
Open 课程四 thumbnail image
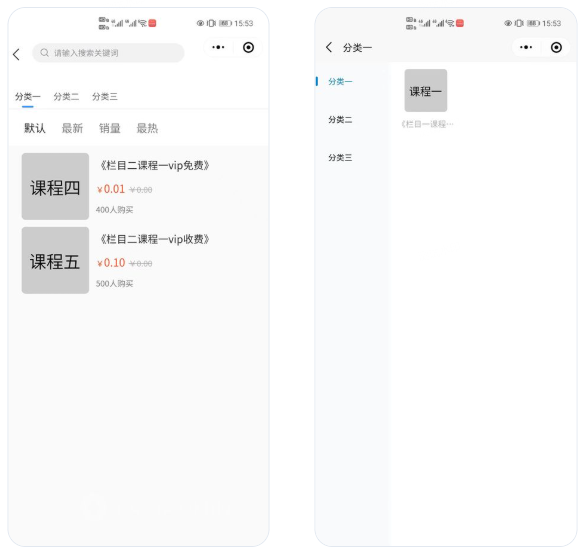55,186
